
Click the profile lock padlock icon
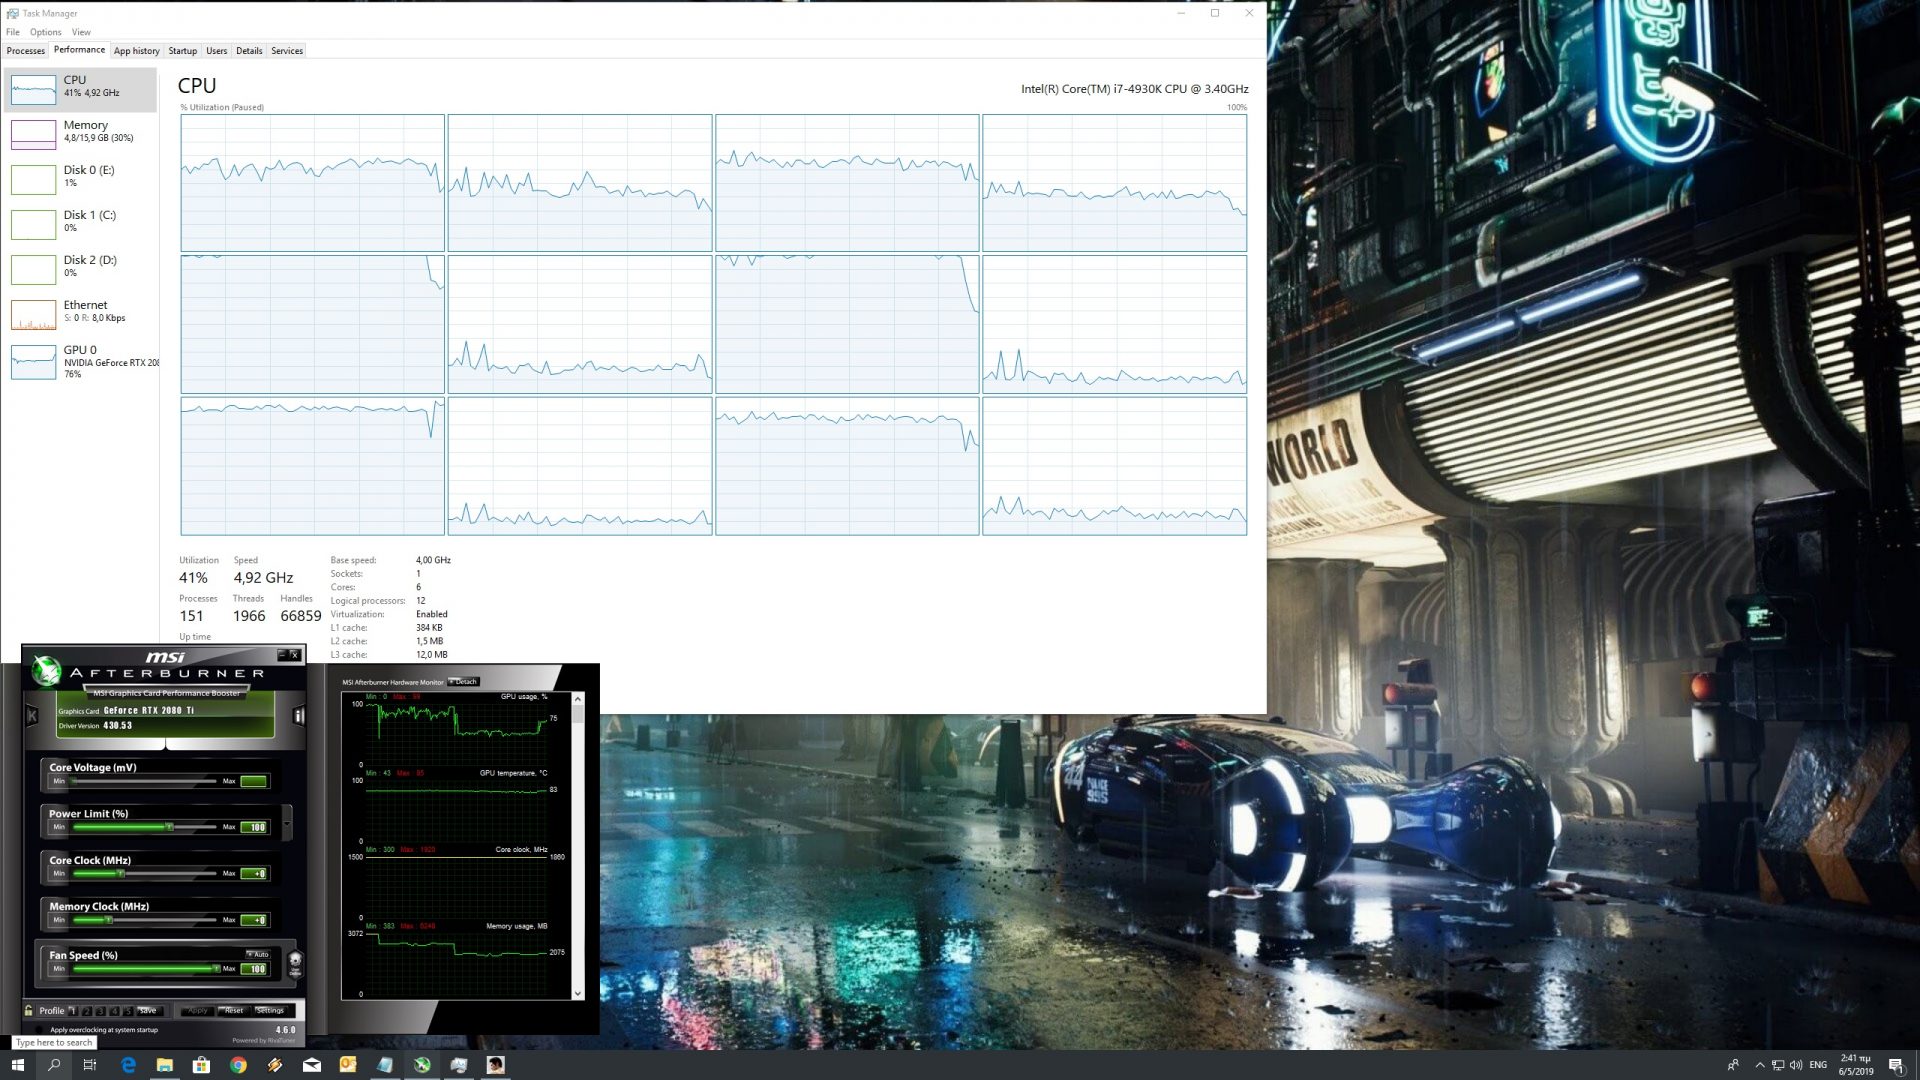point(29,1010)
